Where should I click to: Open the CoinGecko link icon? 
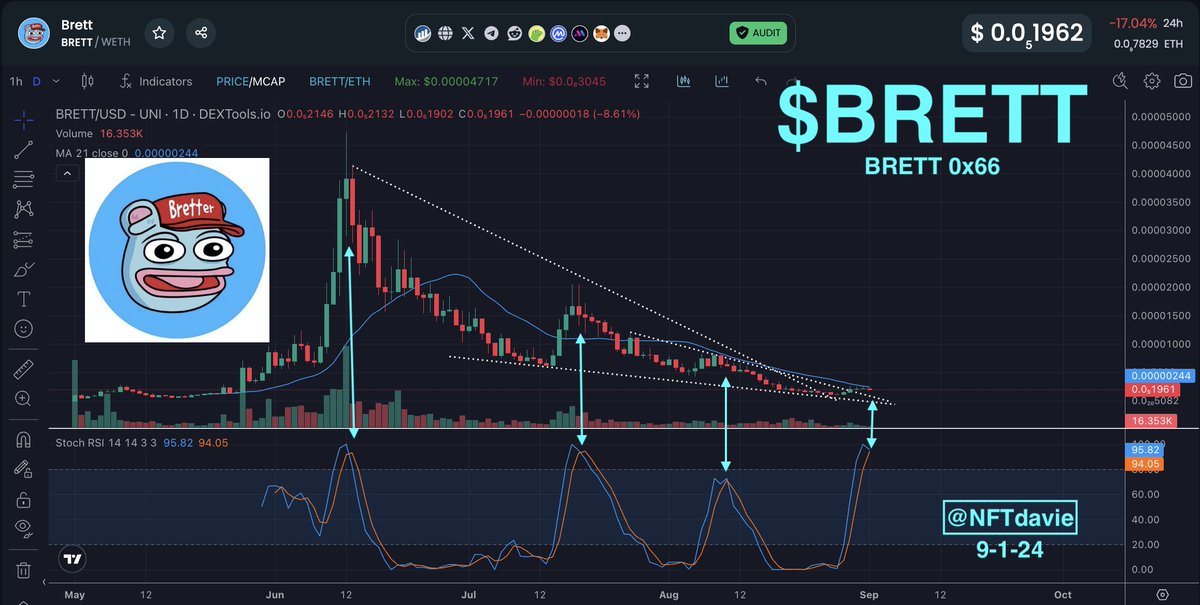point(535,33)
